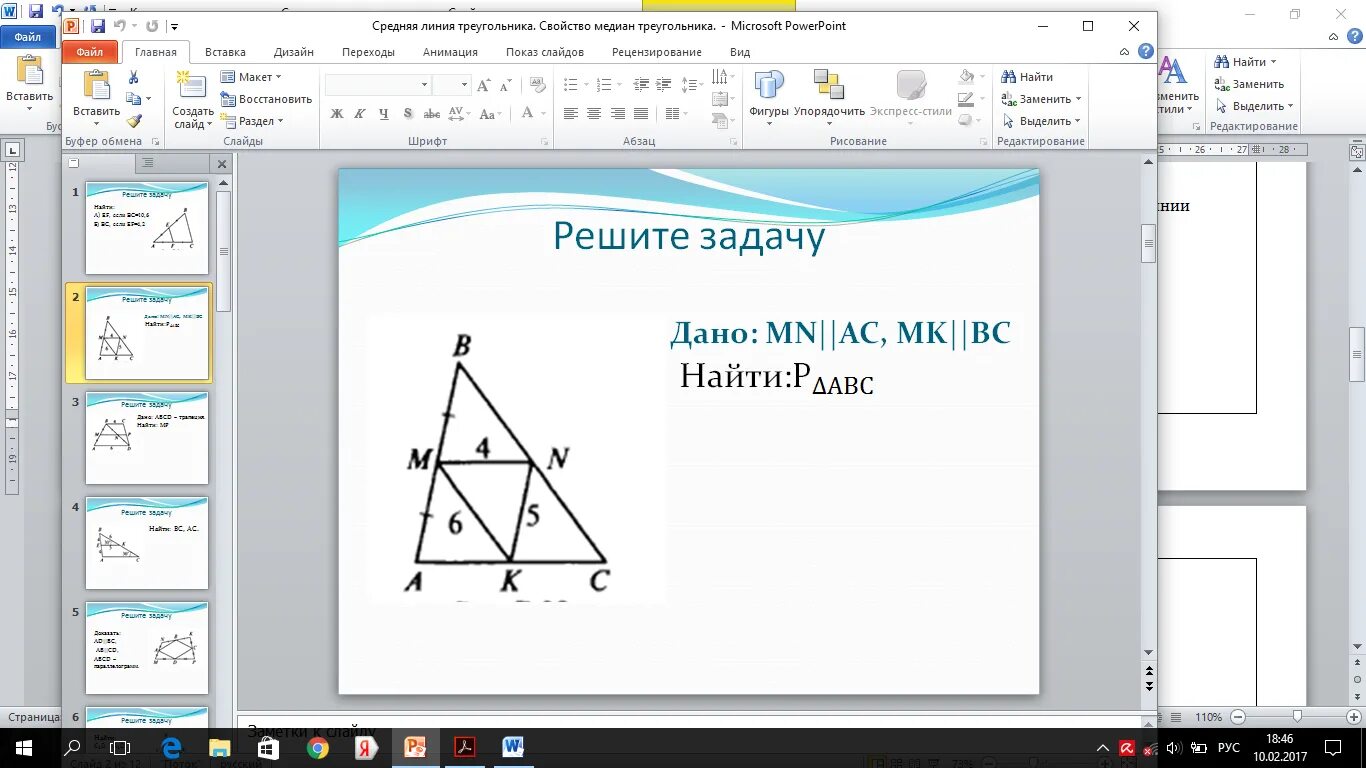The image size is (1366, 768).
Task: Toggle italic К formatting
Action: 360,114
